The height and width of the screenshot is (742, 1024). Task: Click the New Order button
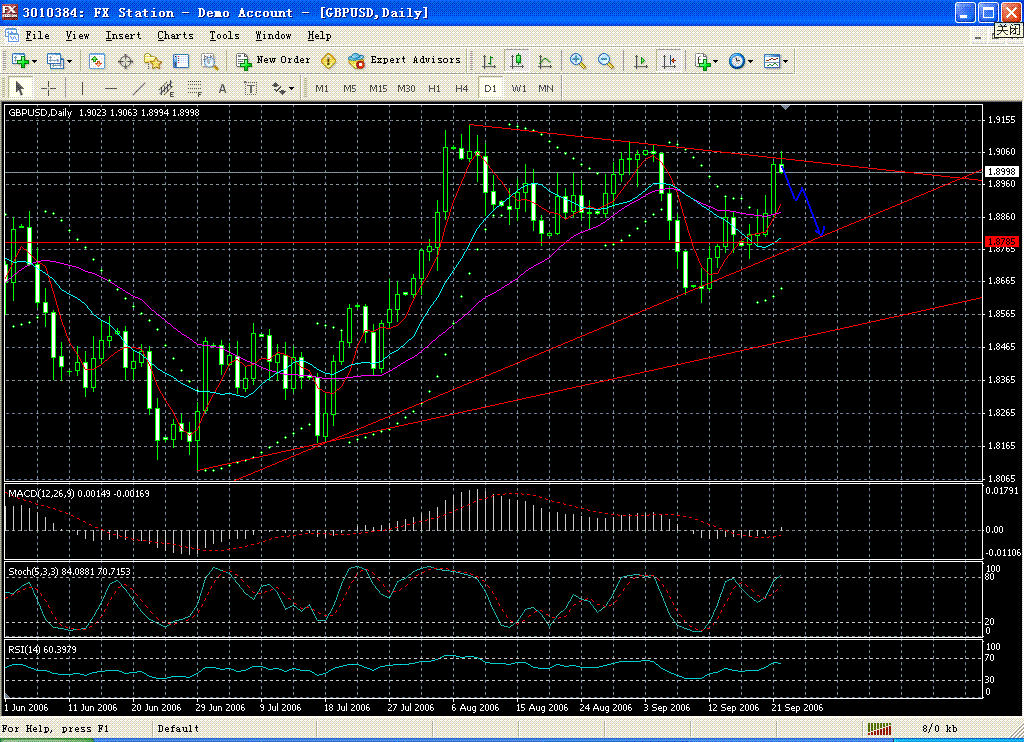click(273, 60)
